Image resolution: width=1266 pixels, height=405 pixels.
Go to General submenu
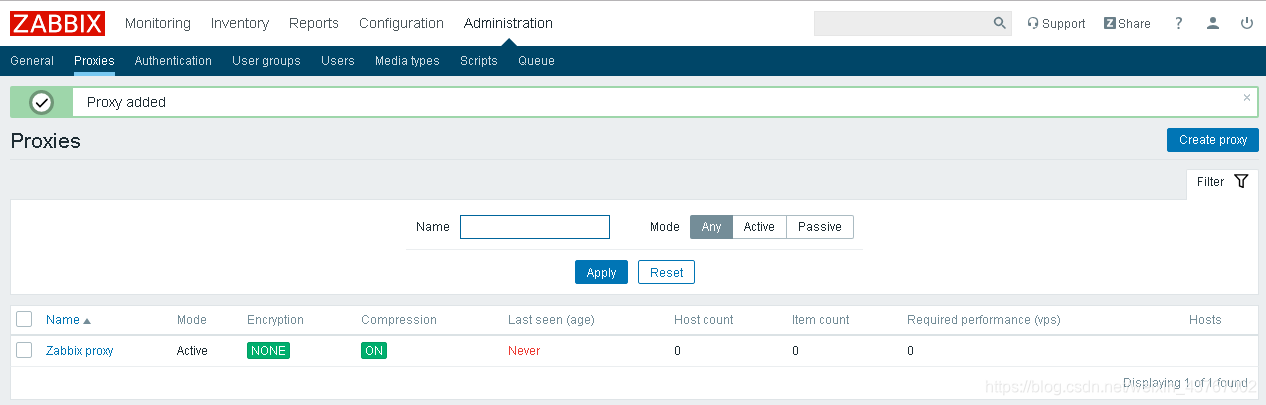32,61
